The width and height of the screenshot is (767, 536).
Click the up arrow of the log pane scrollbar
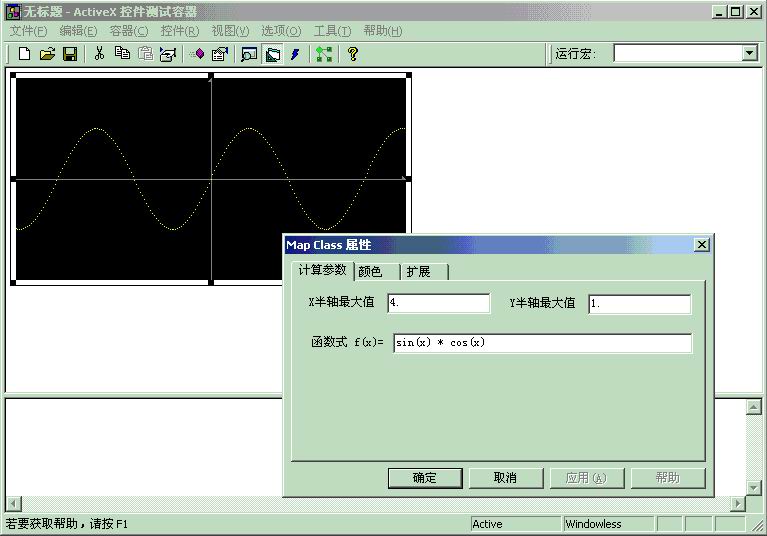click(x=754, y=407)
